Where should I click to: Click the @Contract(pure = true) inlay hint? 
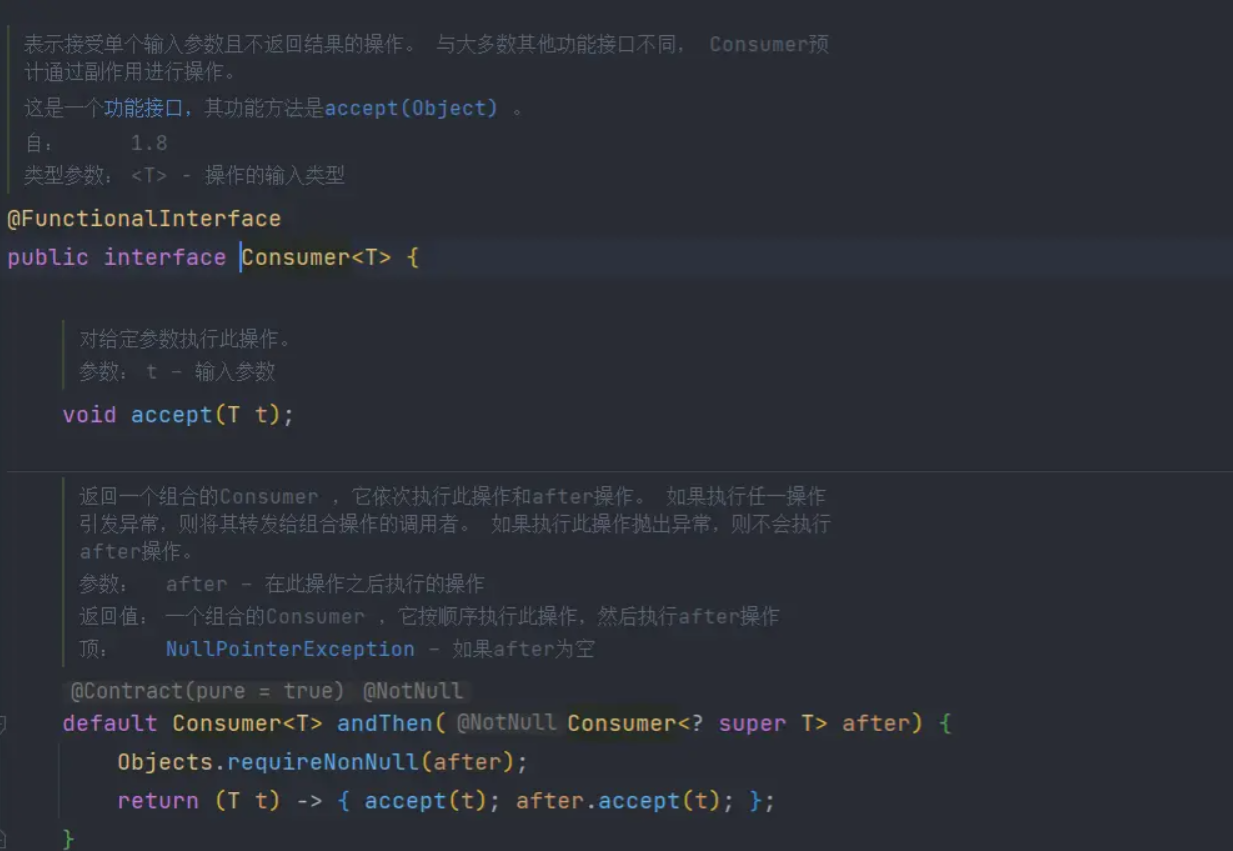(207, 691)
